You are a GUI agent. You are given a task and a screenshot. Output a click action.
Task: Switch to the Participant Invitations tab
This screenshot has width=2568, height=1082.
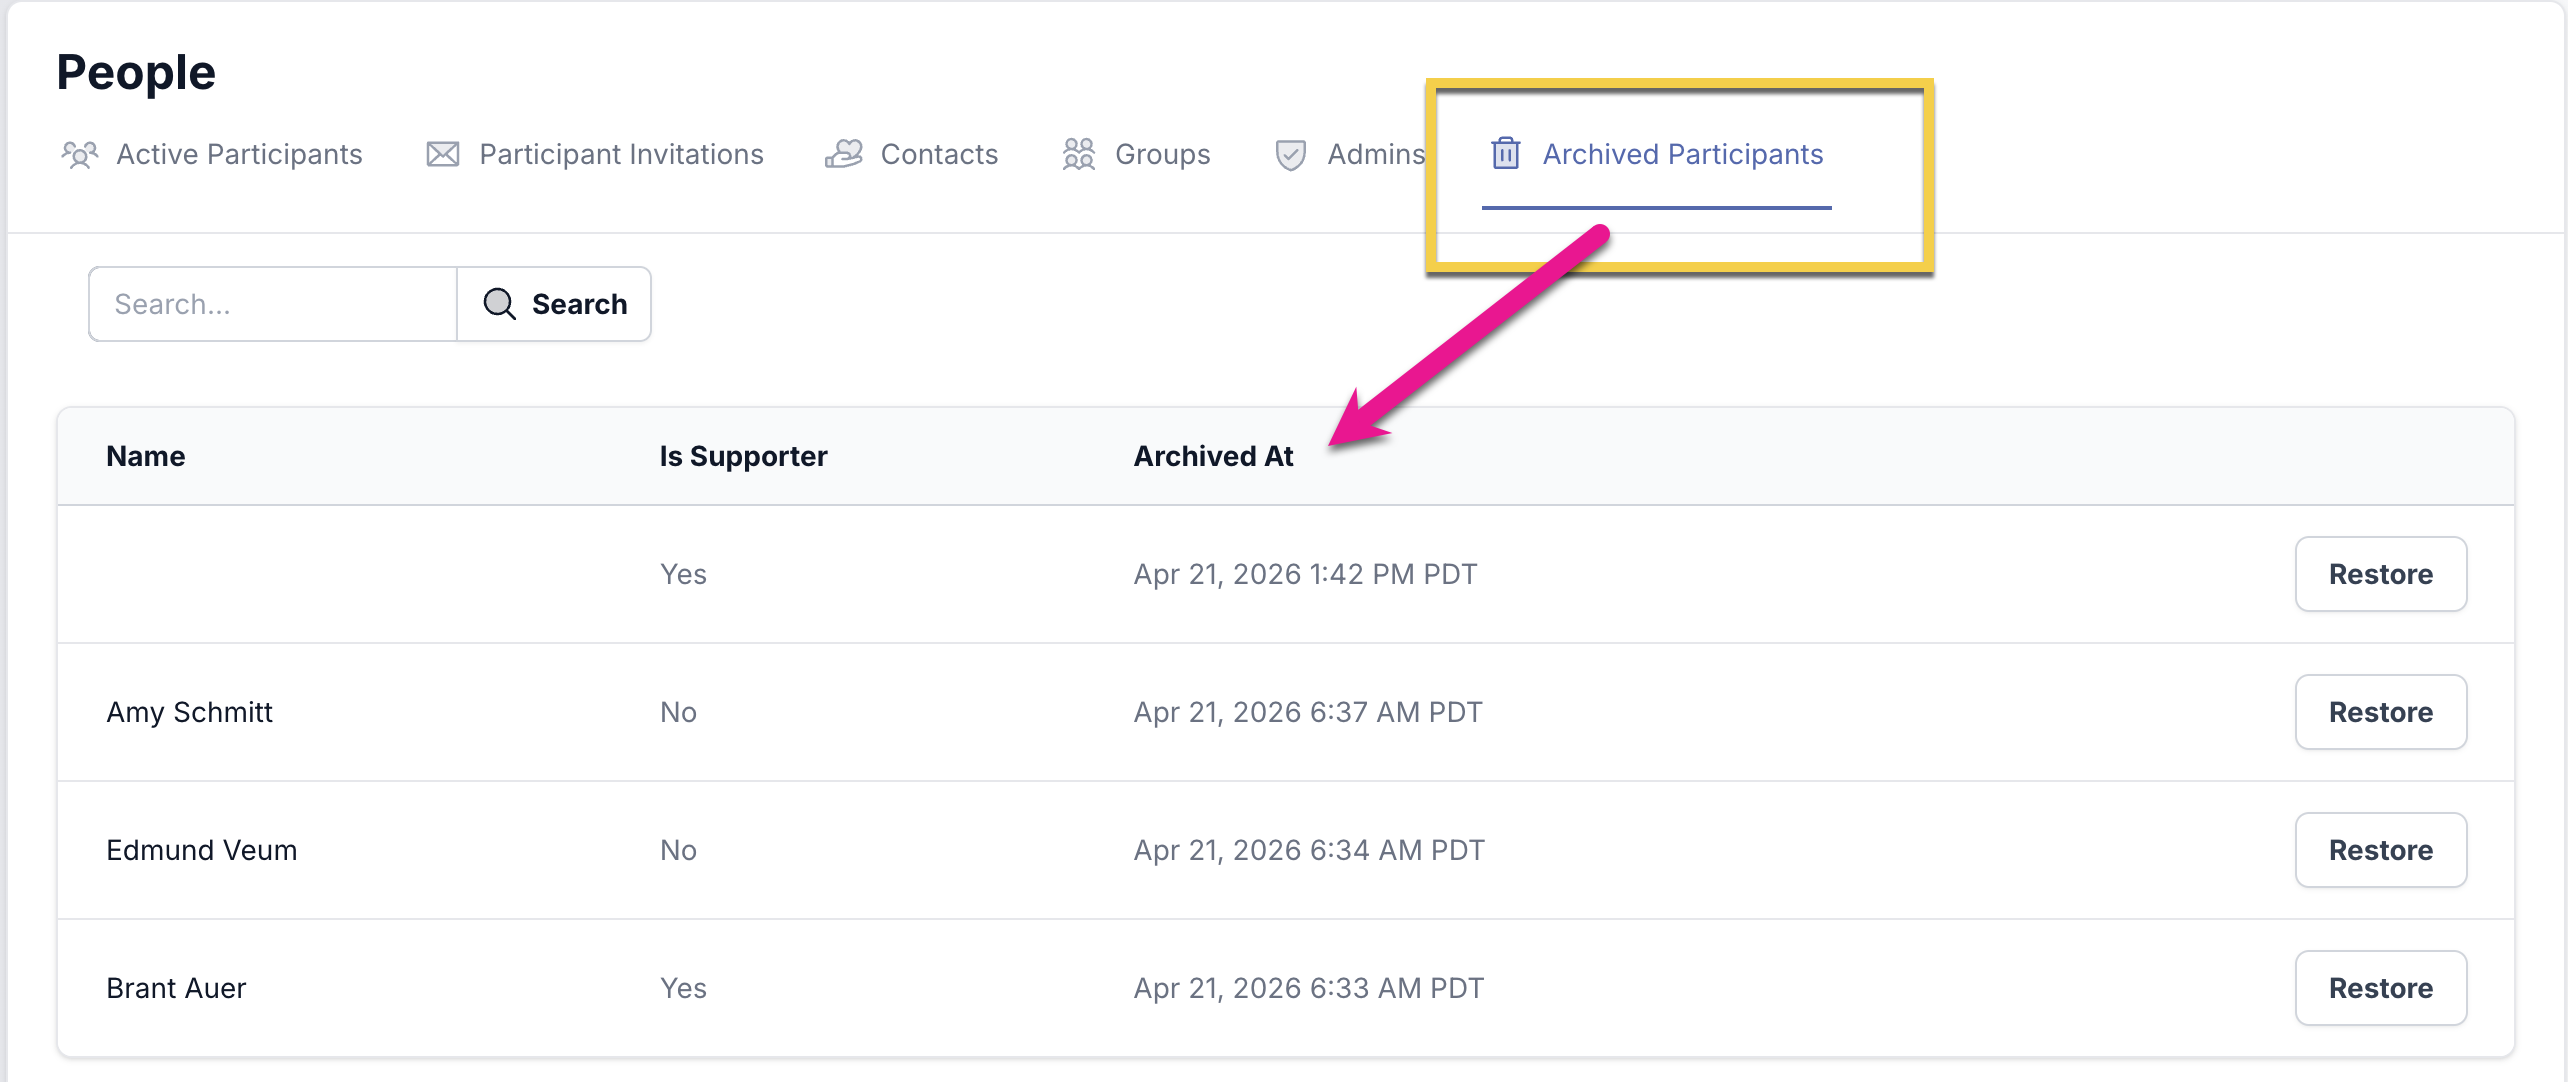pos(621,155)
